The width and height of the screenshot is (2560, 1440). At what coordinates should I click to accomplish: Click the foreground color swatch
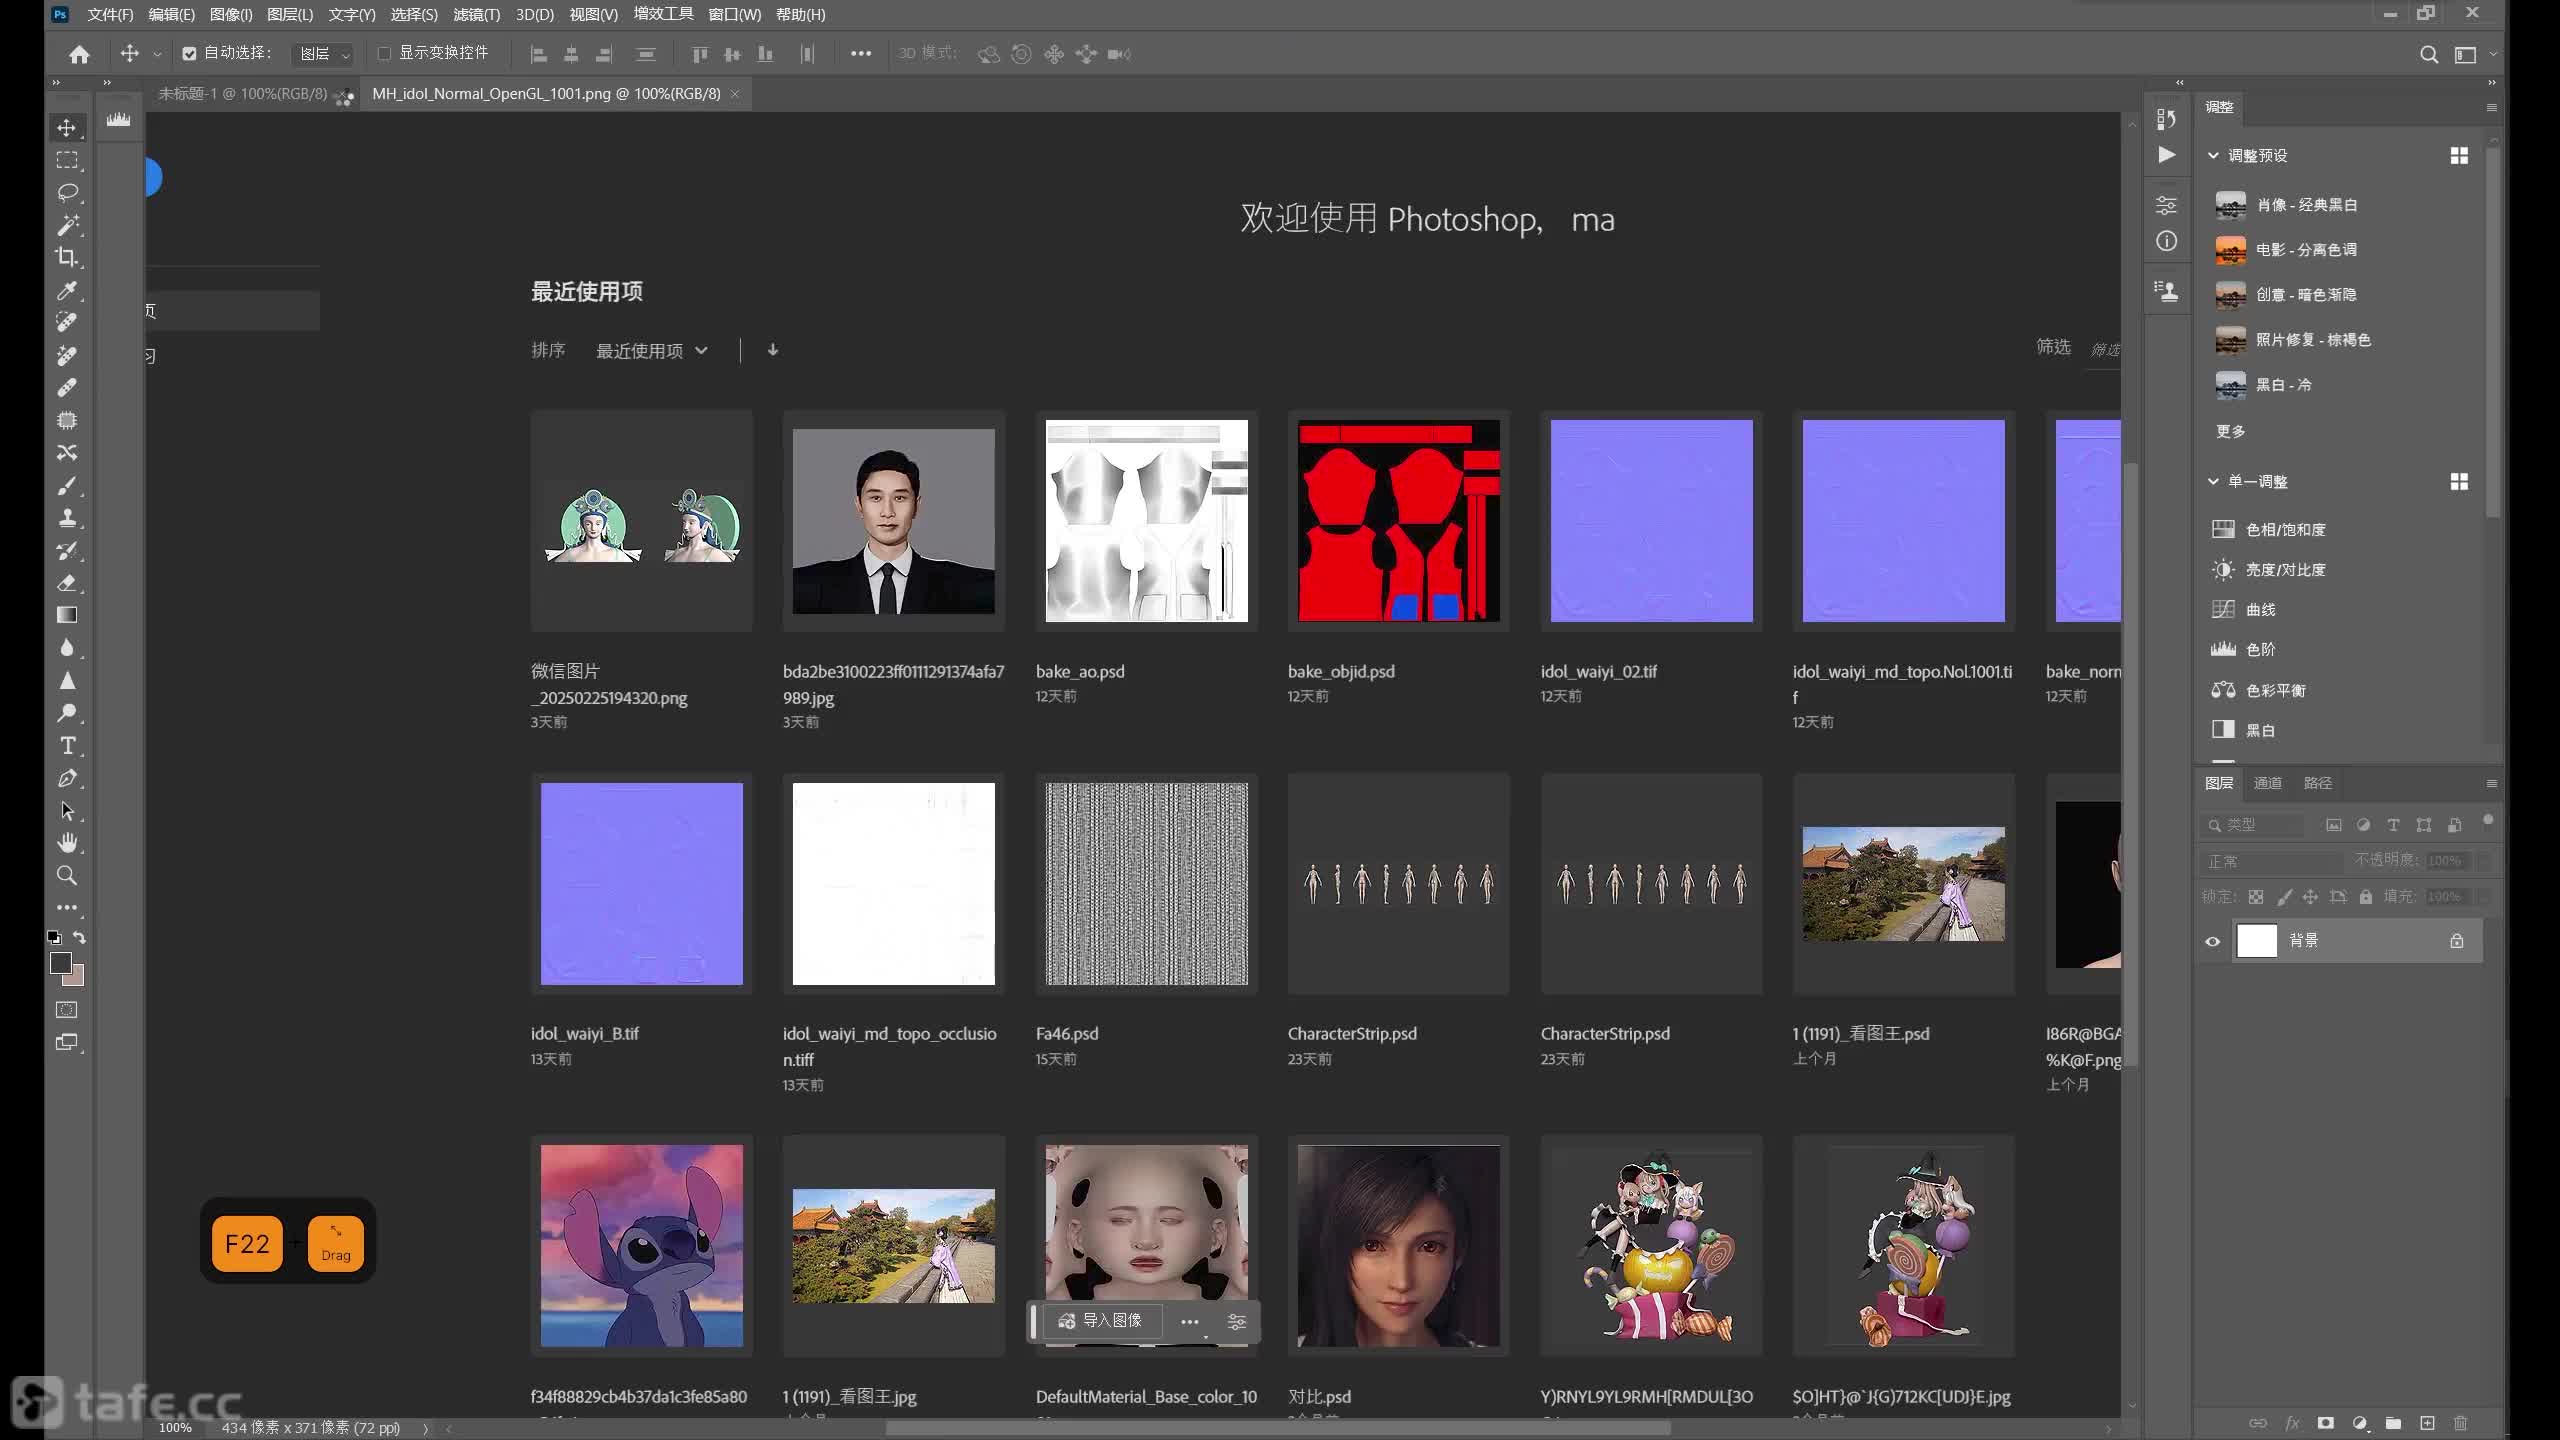pyautogui.click(x=60, y=962)
